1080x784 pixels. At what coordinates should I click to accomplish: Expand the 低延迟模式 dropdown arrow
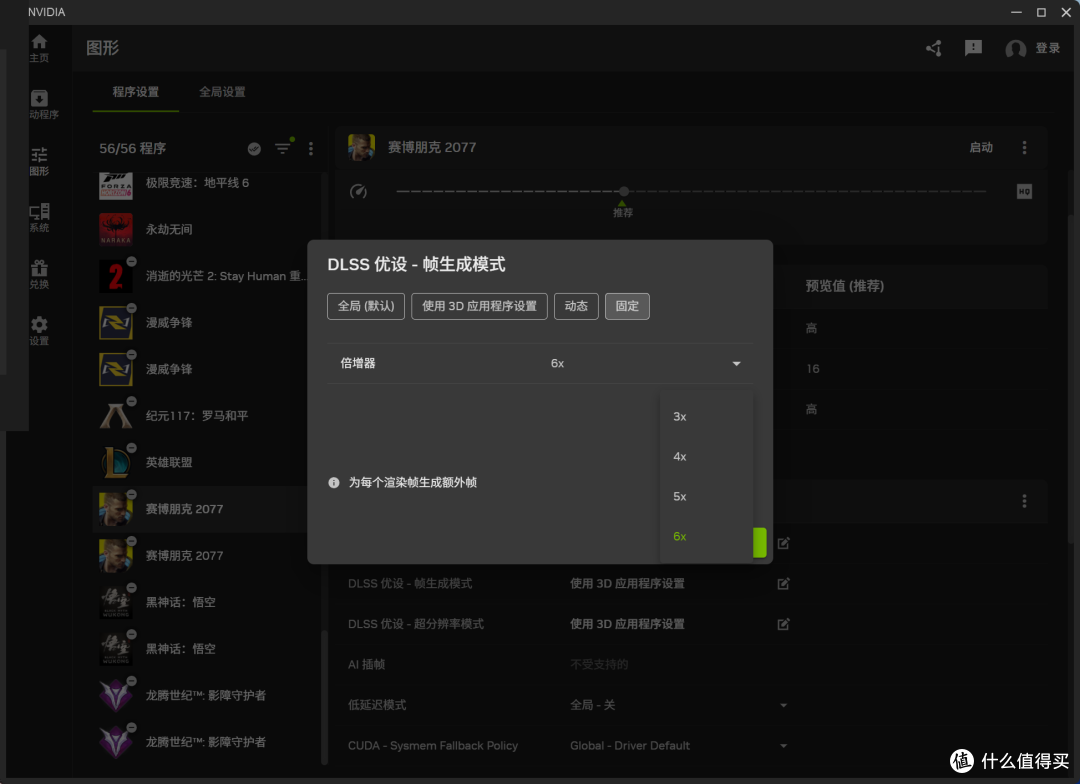pyautogui.click(x=783, y=705)
